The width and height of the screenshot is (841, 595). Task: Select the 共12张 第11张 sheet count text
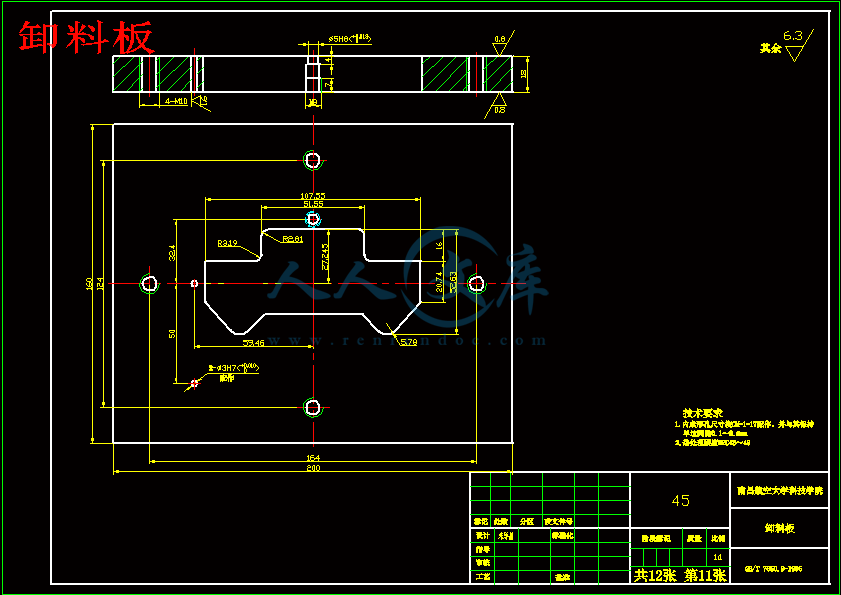click(x=680, y=576)
